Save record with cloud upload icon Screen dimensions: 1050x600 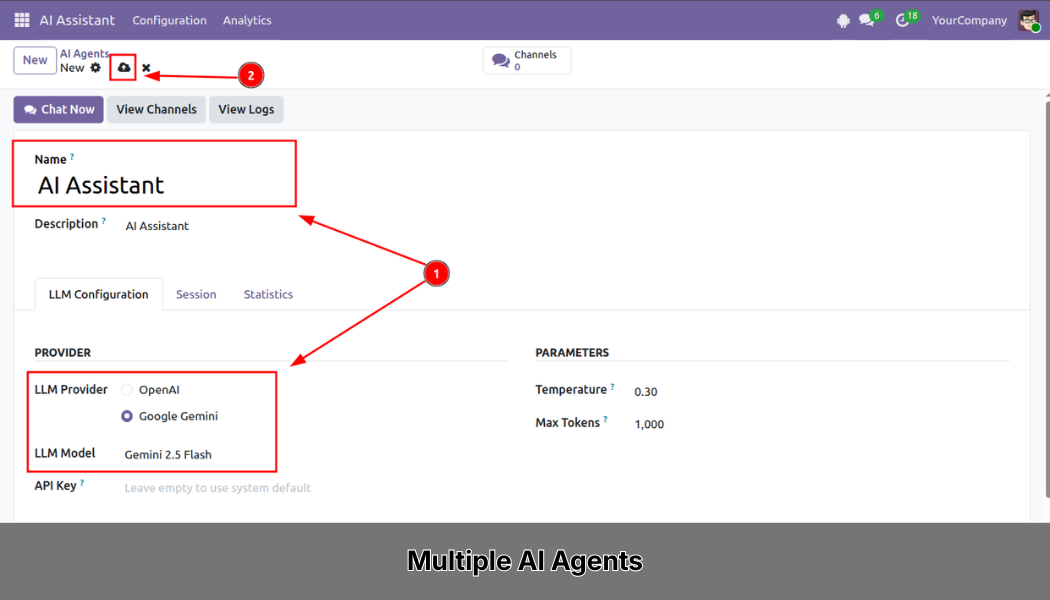[x=124, y=68]
